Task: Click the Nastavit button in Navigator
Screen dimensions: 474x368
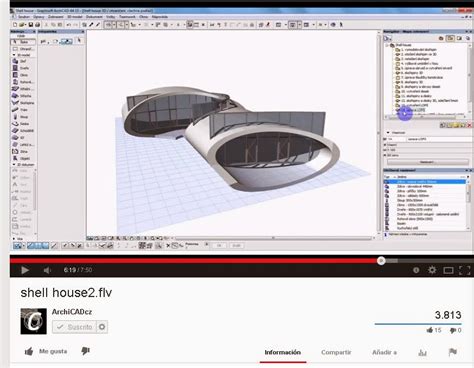Action: [x=428, y=162]
